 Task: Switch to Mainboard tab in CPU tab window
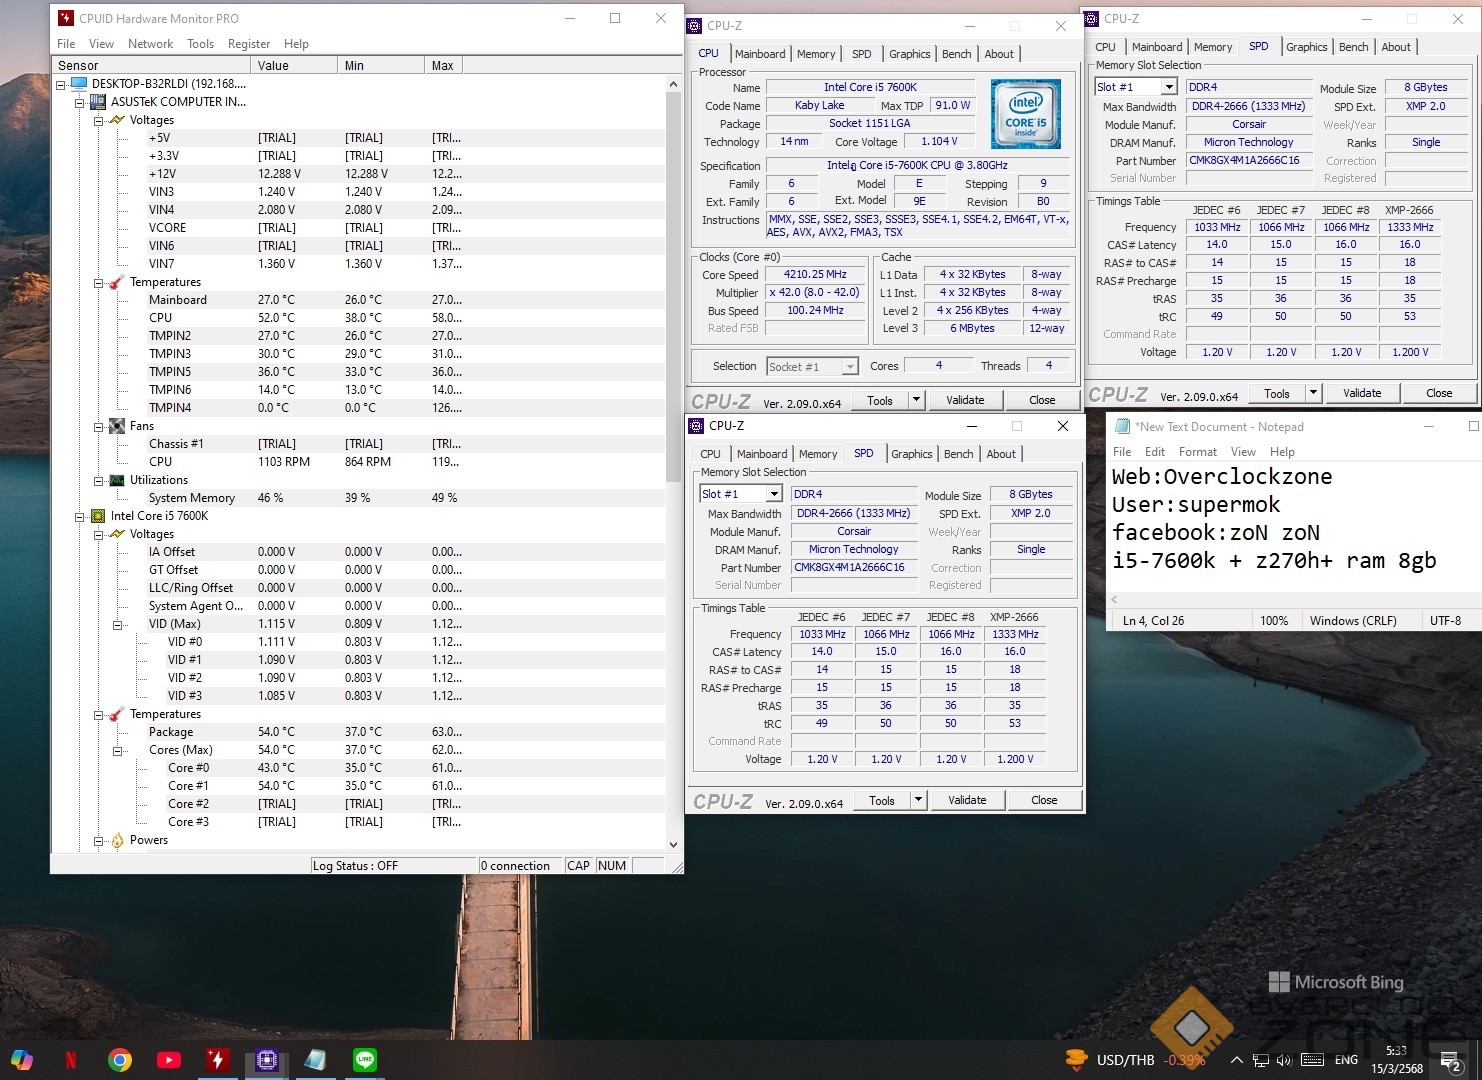point(760,54)
